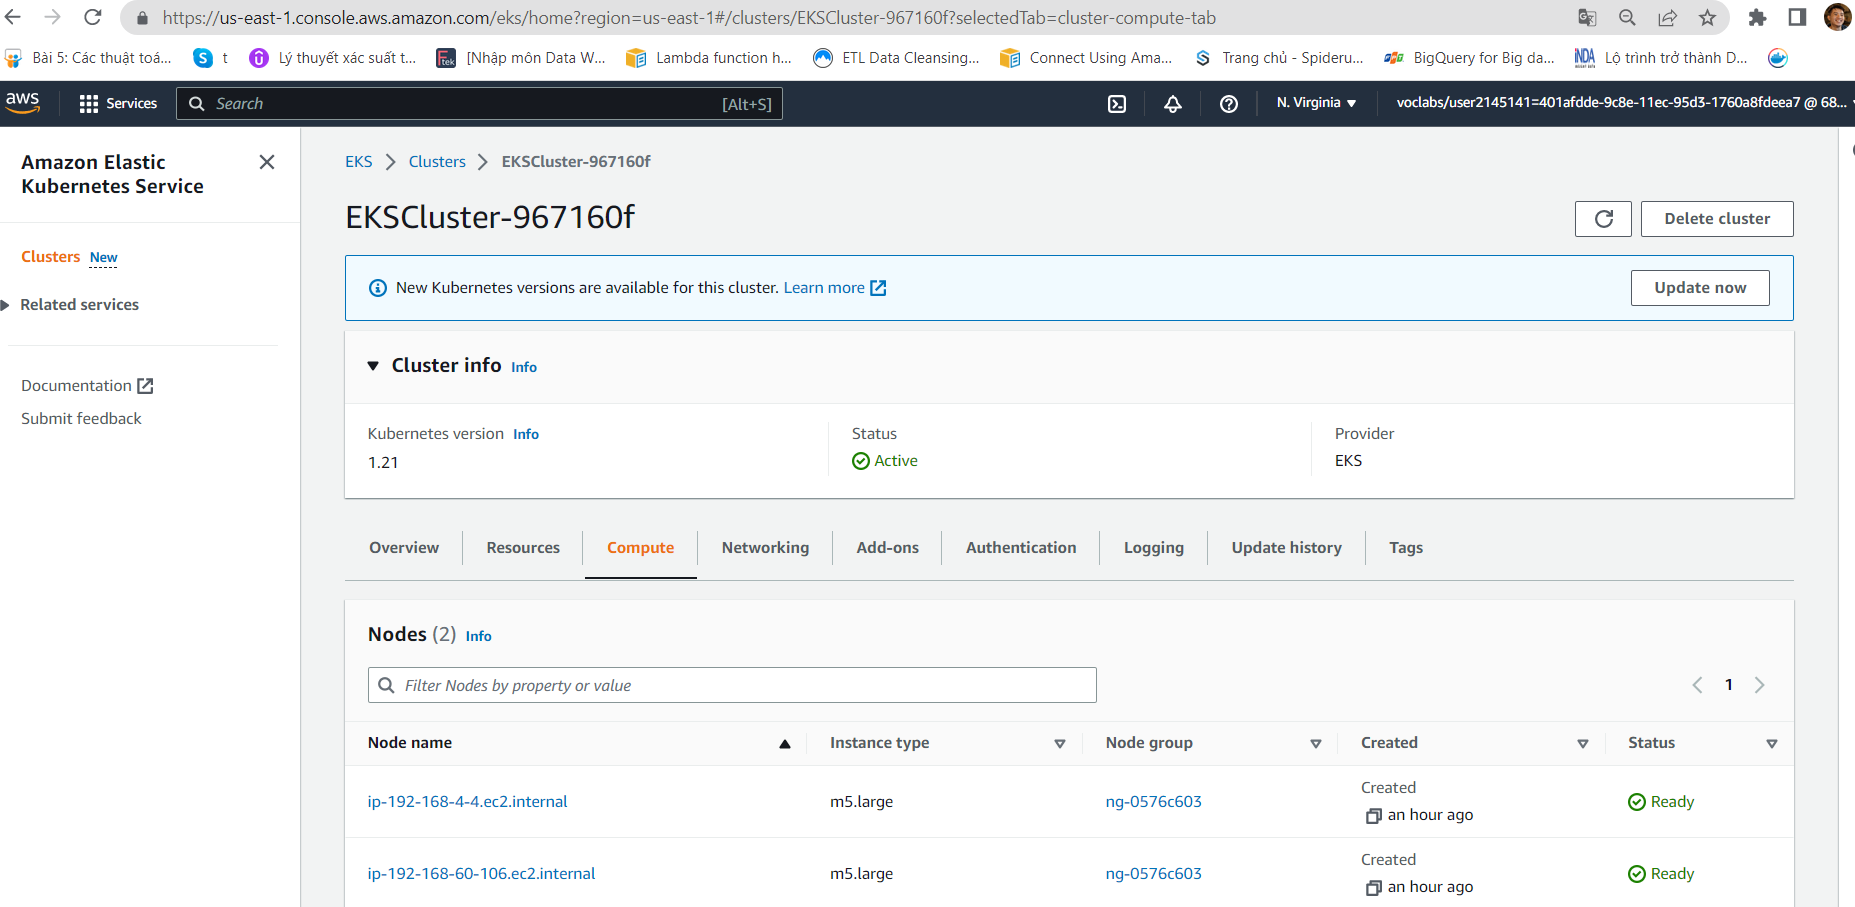Open the notifications bell
Viewport: 1855px width, 907px height.
coord(1173,104)
